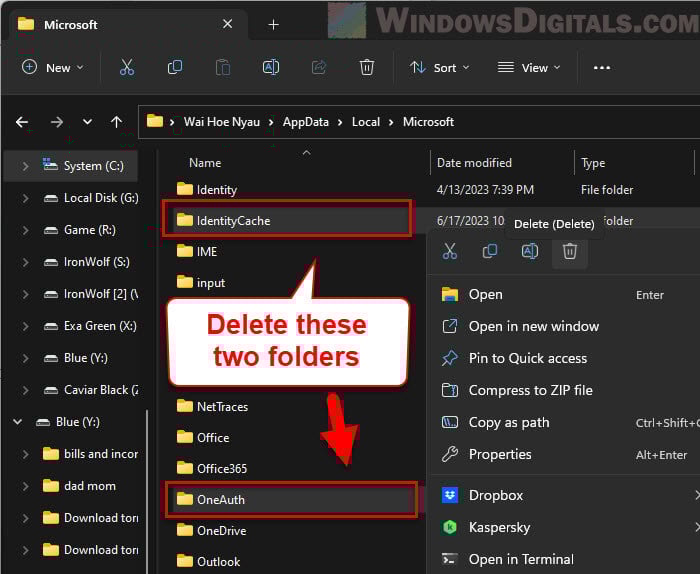The image size is (700, 574).
Task: Click the context menu Cut icon
Action: (450, 251)
